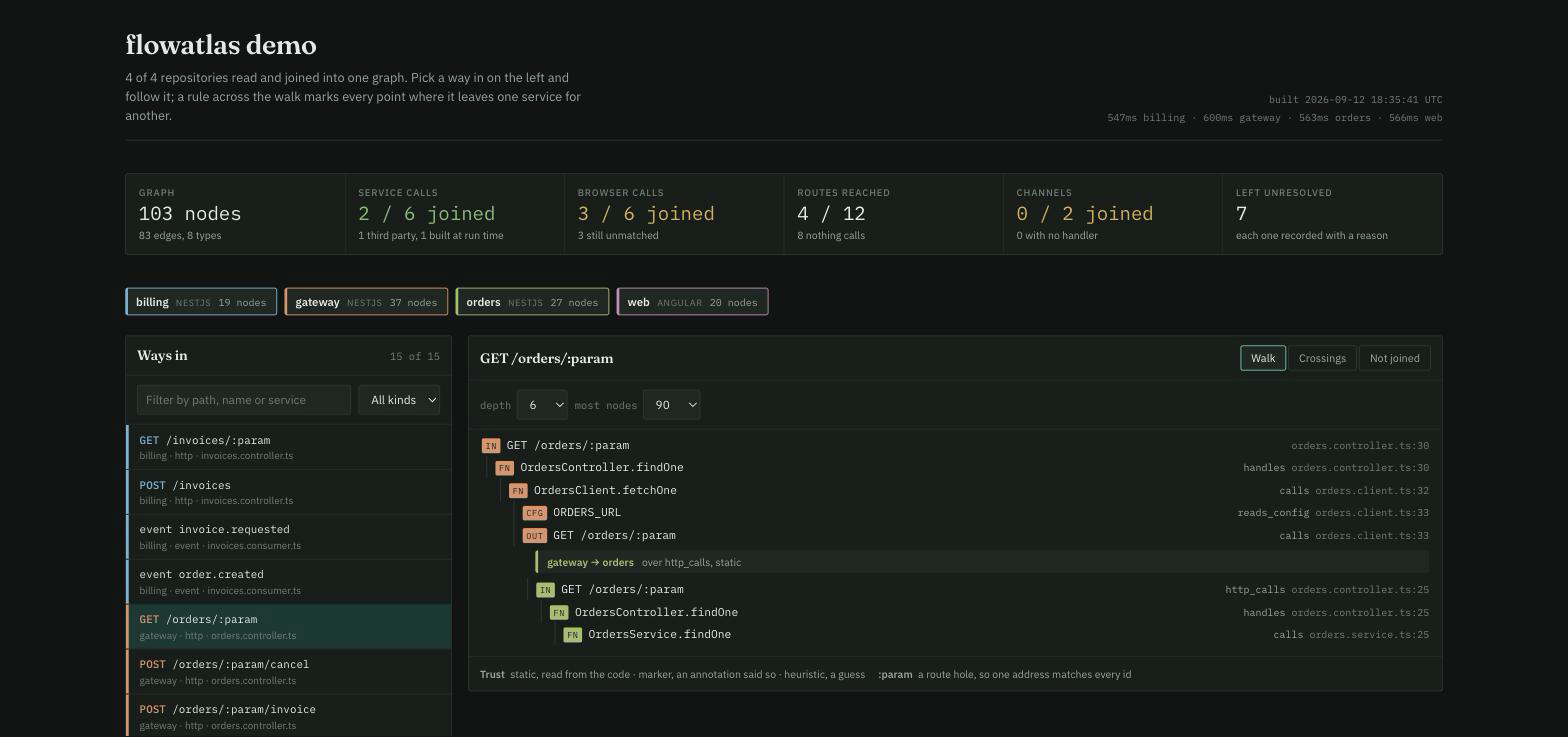Click the reads_config orders.client.ts:33 reference
The height and width of the screenshot is (737, 1568).
click(1333, 513)
